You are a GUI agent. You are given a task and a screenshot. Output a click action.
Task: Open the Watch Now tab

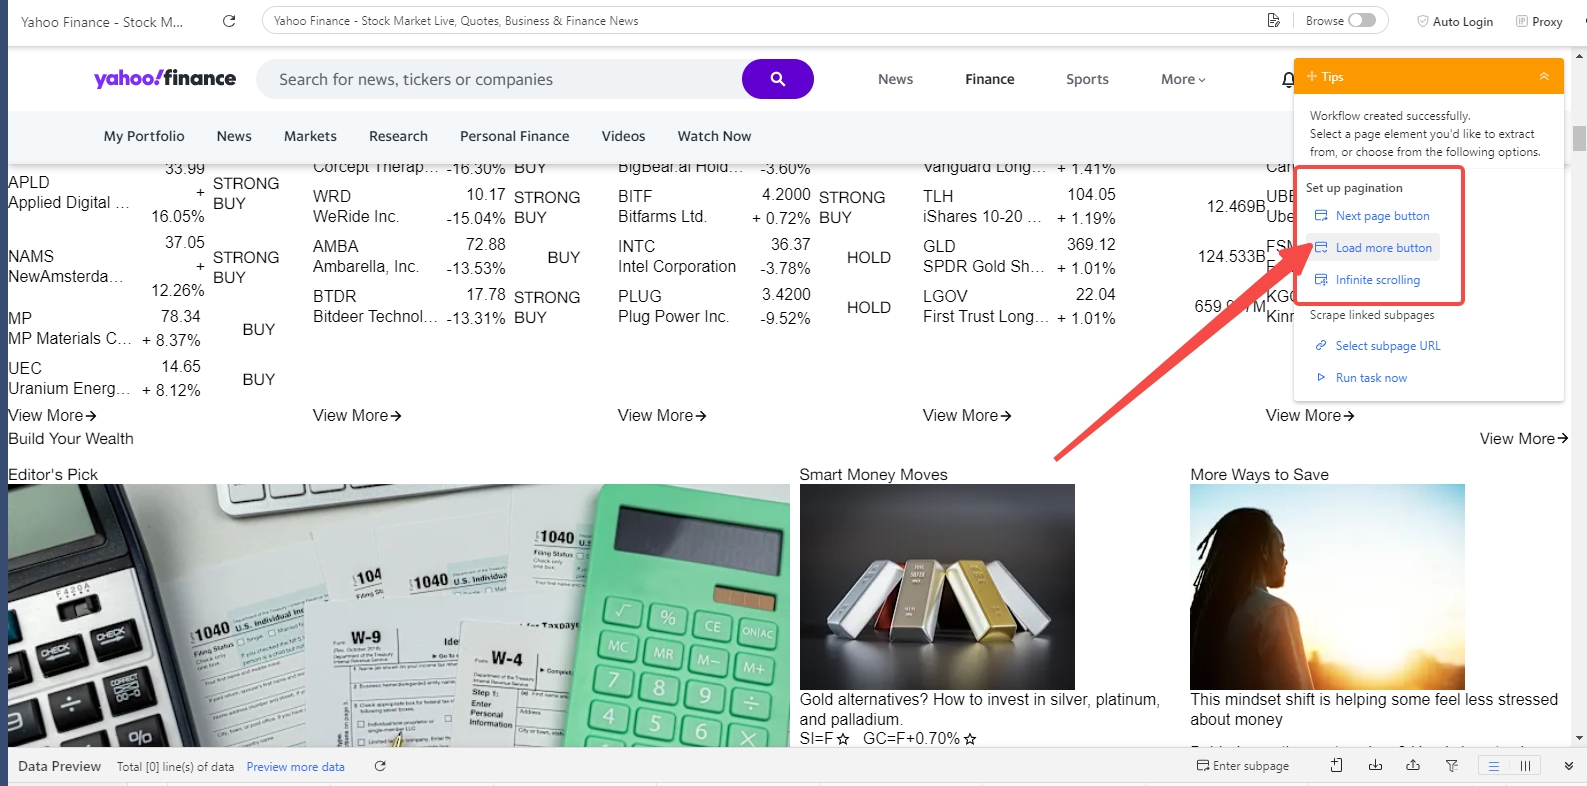pyautogui.click(x=714, y=136)
